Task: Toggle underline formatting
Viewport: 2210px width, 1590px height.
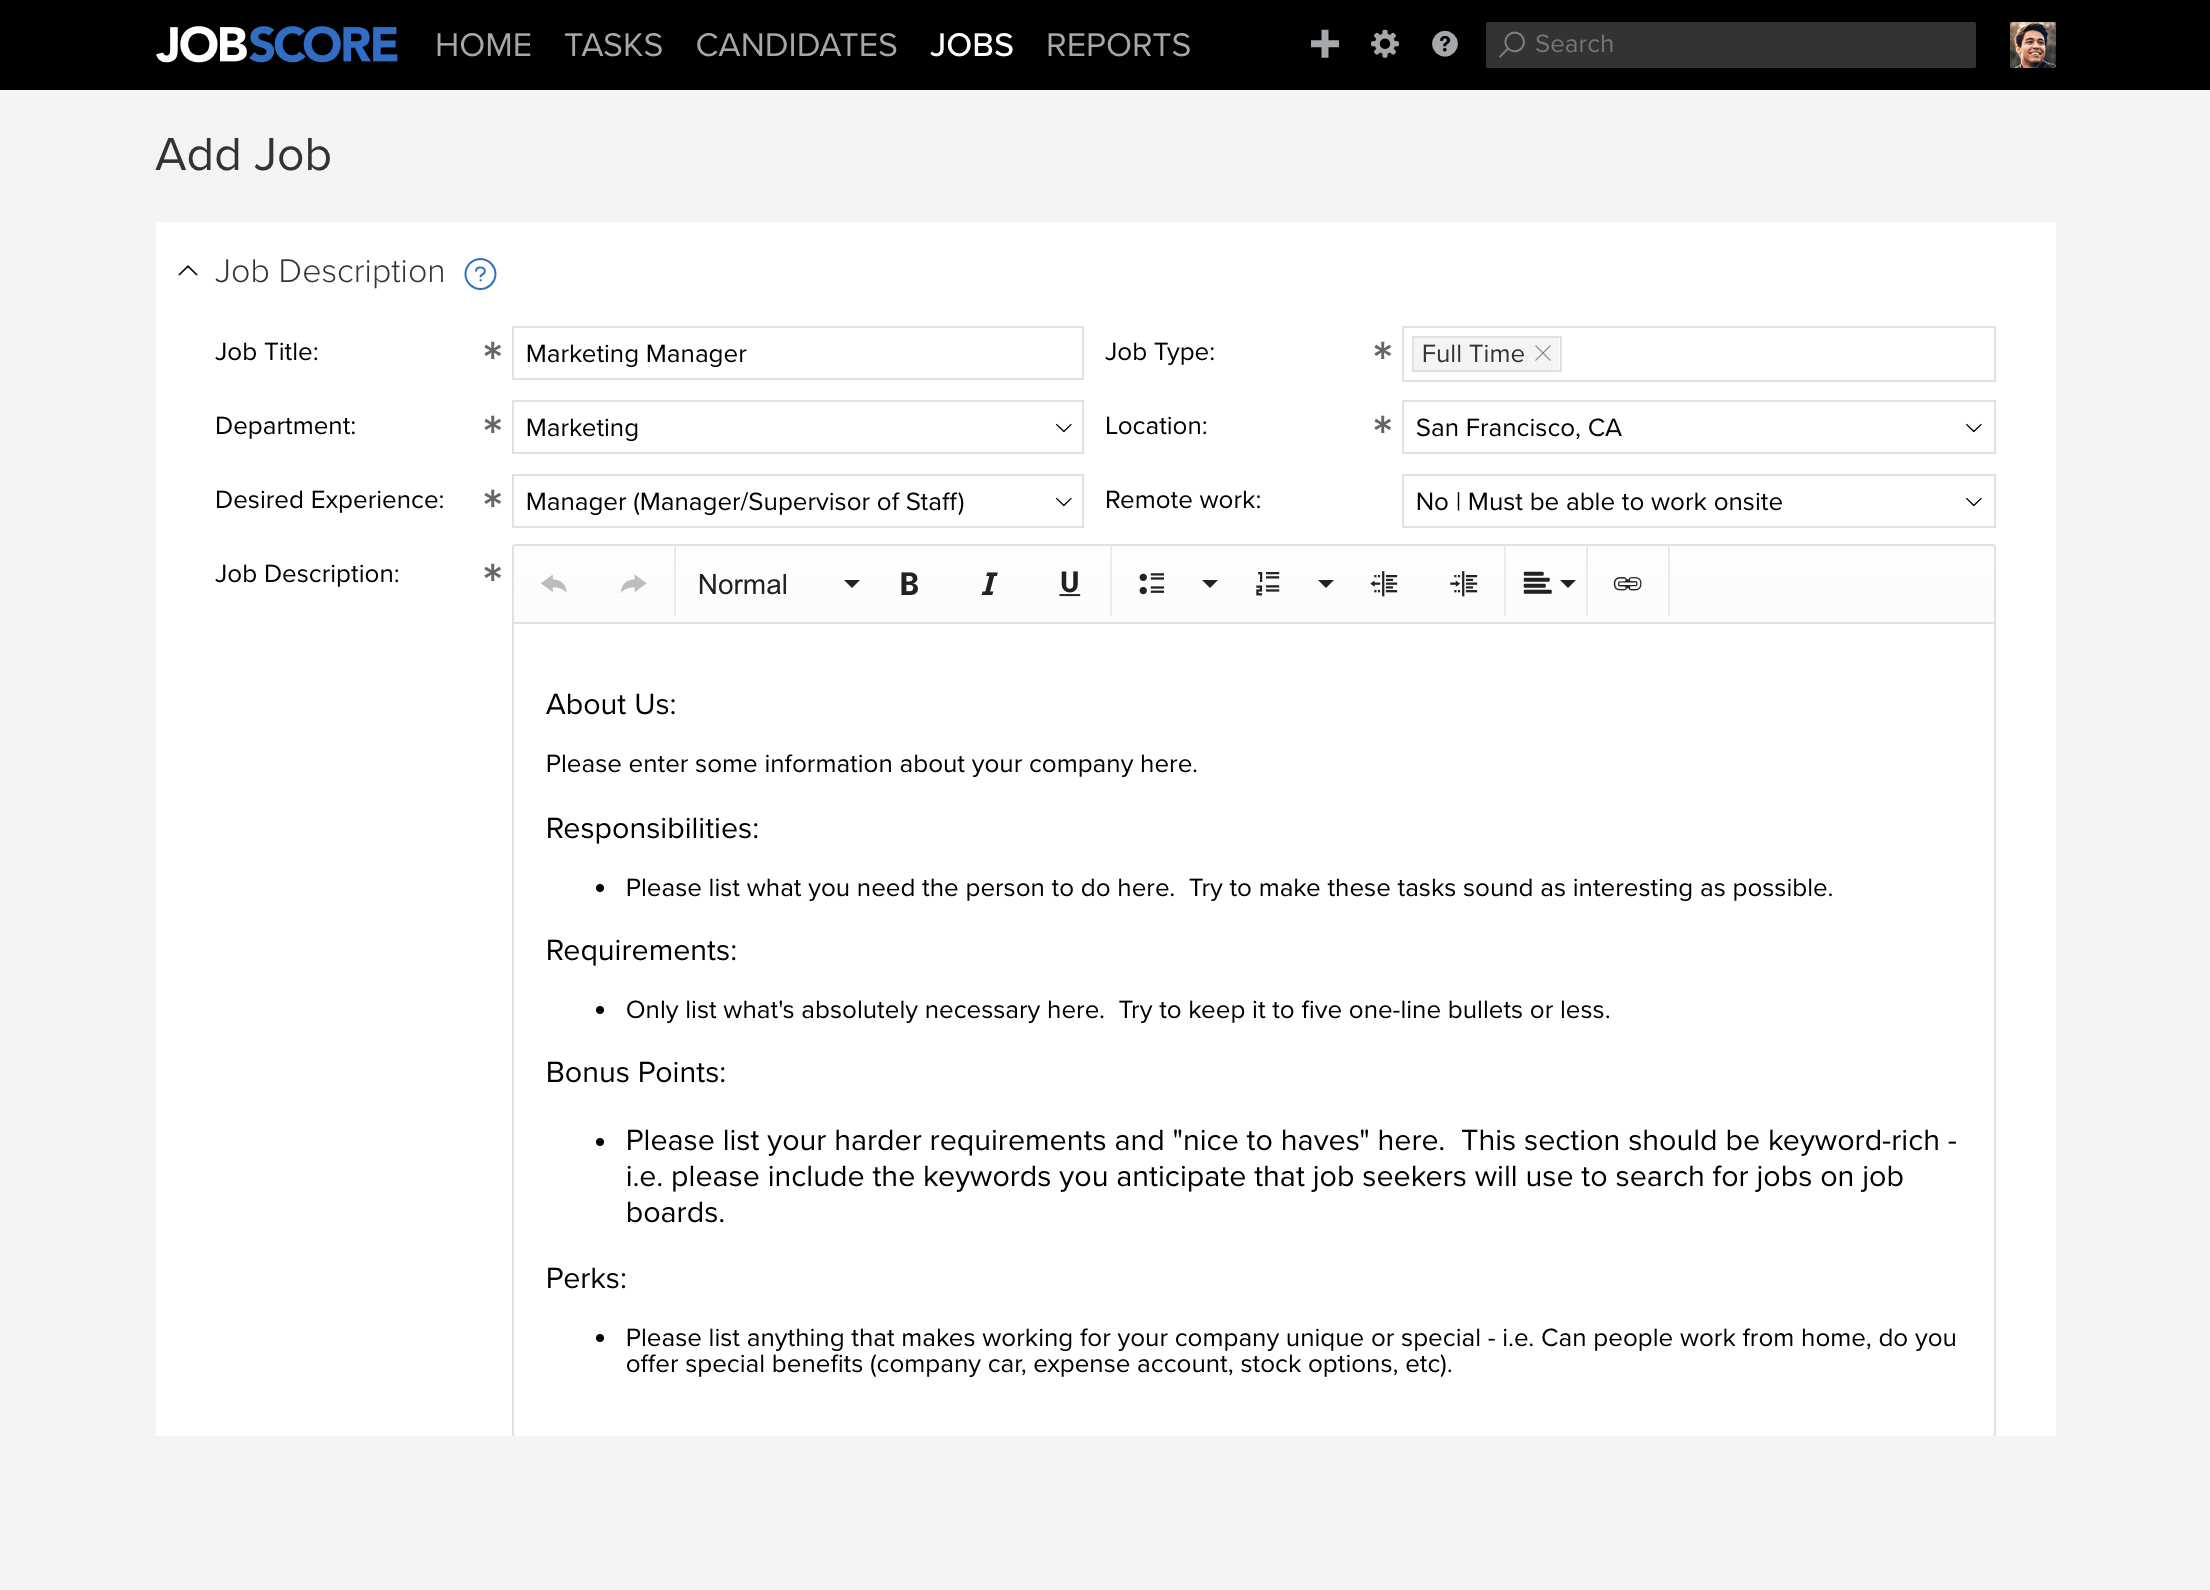Action: point(1069,584)
